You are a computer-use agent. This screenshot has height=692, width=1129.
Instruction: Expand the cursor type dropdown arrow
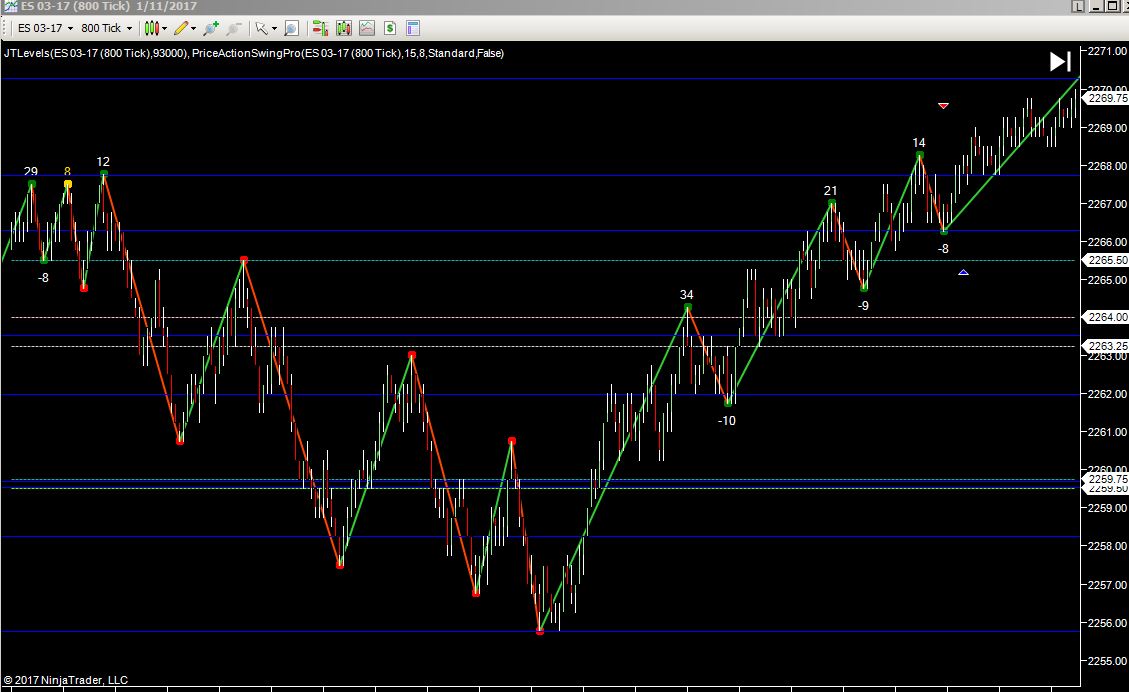pos(274,29)
